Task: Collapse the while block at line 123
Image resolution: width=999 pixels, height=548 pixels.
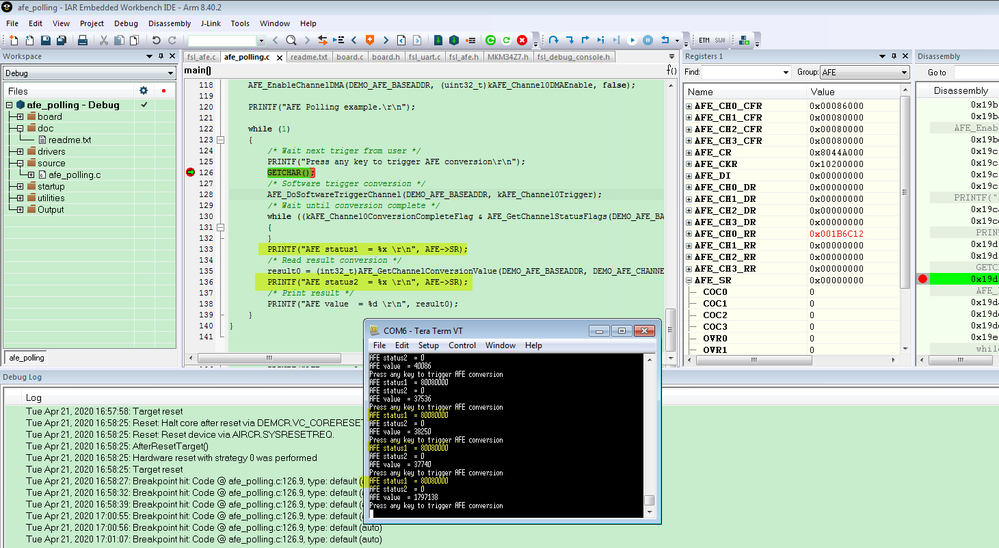Action: (220, 140)
